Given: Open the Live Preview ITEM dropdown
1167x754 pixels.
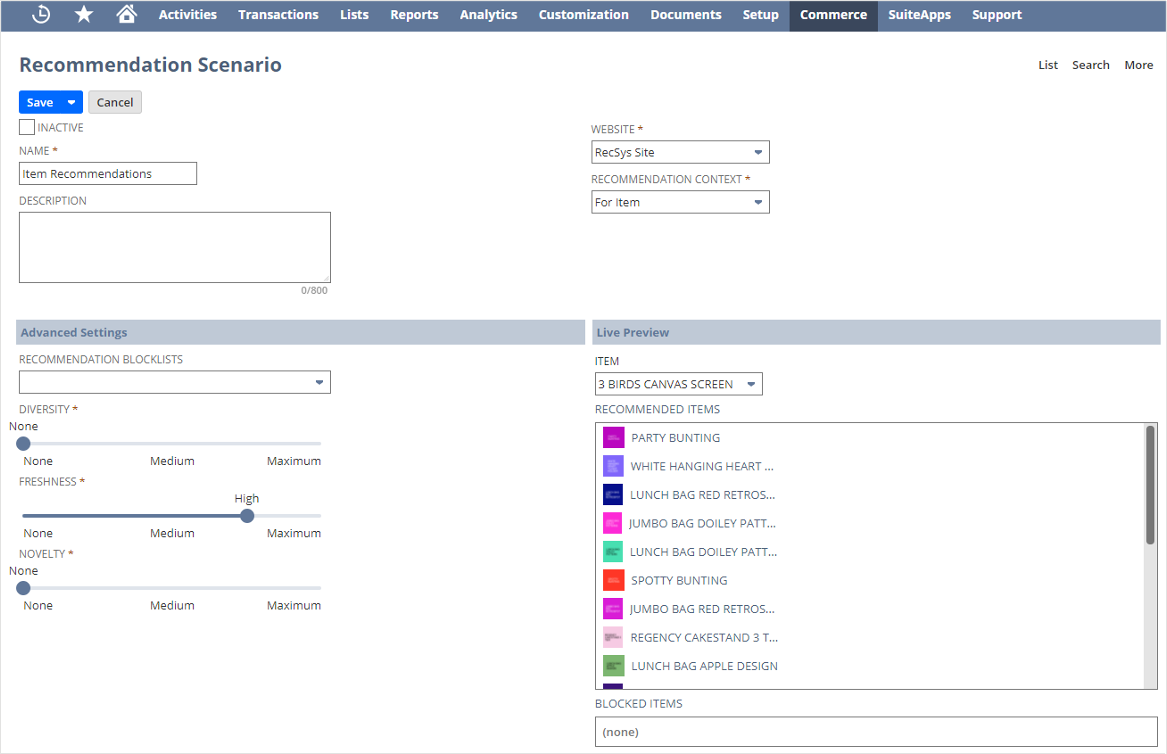Looking at the screenshot, I should [679, 384].
